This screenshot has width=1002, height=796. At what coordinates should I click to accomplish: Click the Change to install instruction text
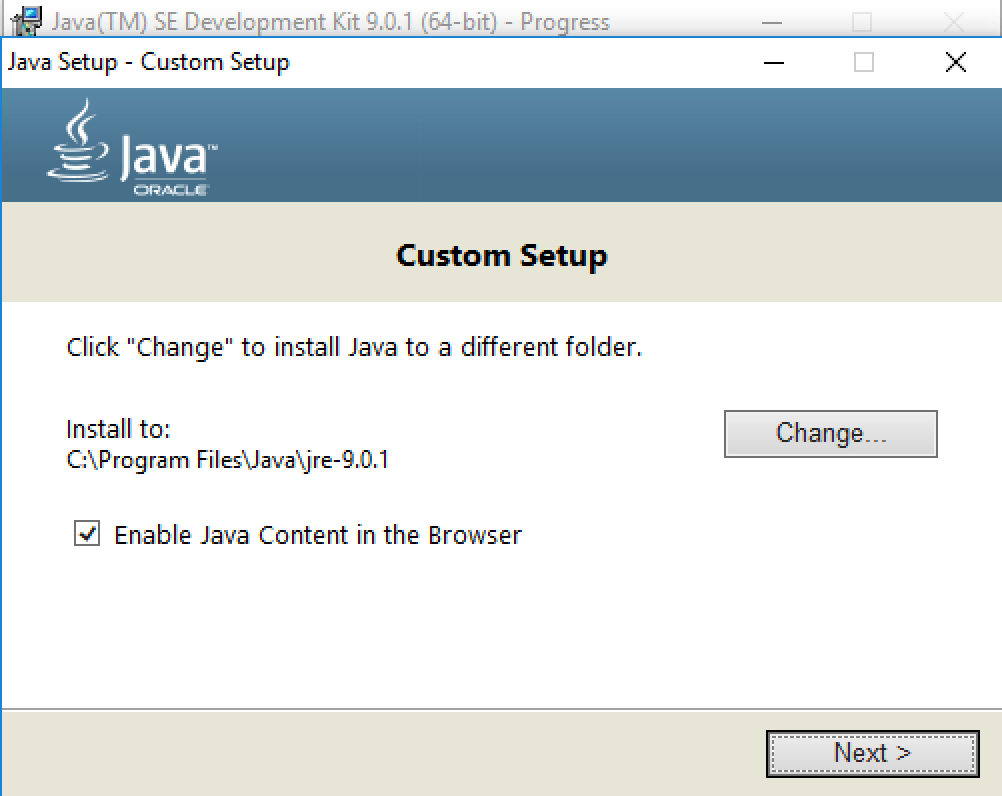click(354, 347)
